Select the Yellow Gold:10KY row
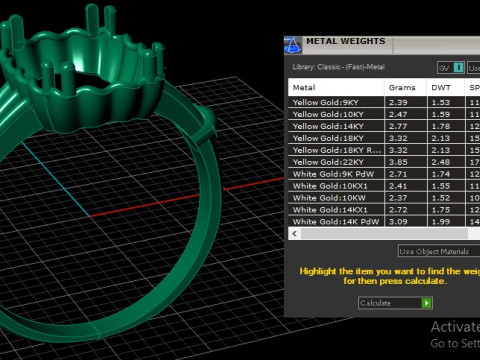The image size is (480, 360). pos(384,114)
